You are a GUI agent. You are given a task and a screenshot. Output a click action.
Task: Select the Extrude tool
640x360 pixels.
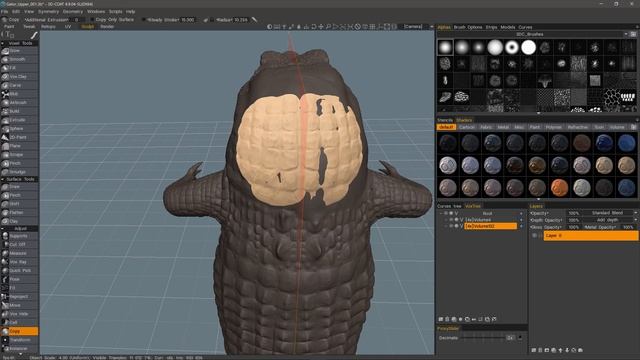click(20, 120)
